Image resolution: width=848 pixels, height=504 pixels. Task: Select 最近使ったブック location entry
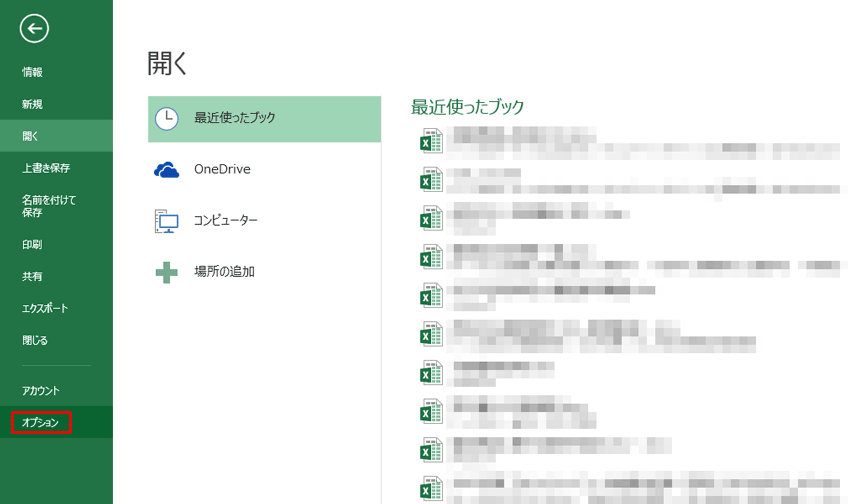[x=264, y=119]
